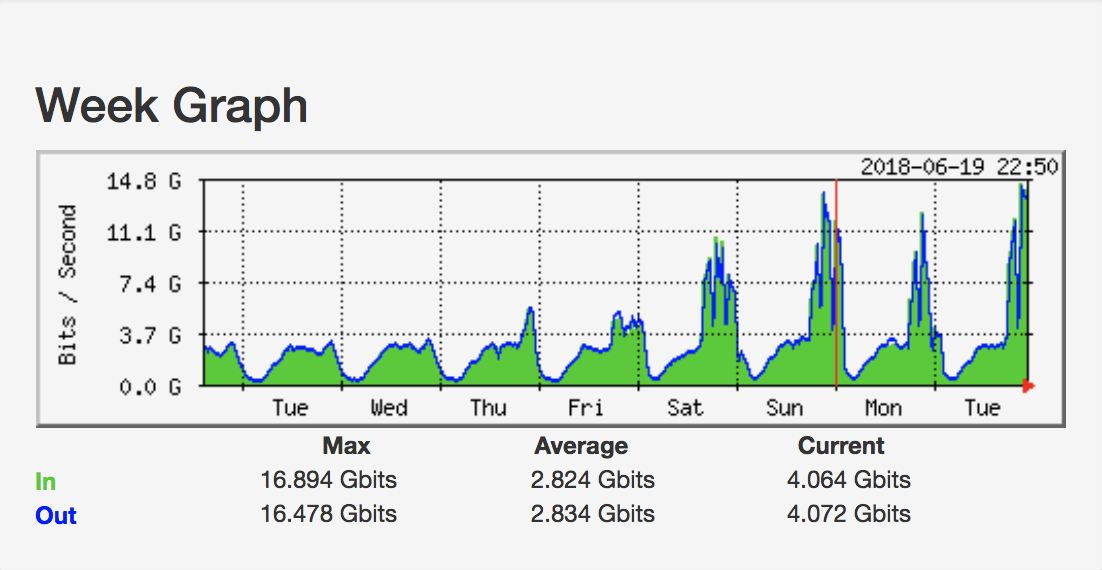Click the green "In" legend label
This screenshot has width=1102, height=570.
click(46, 482)
